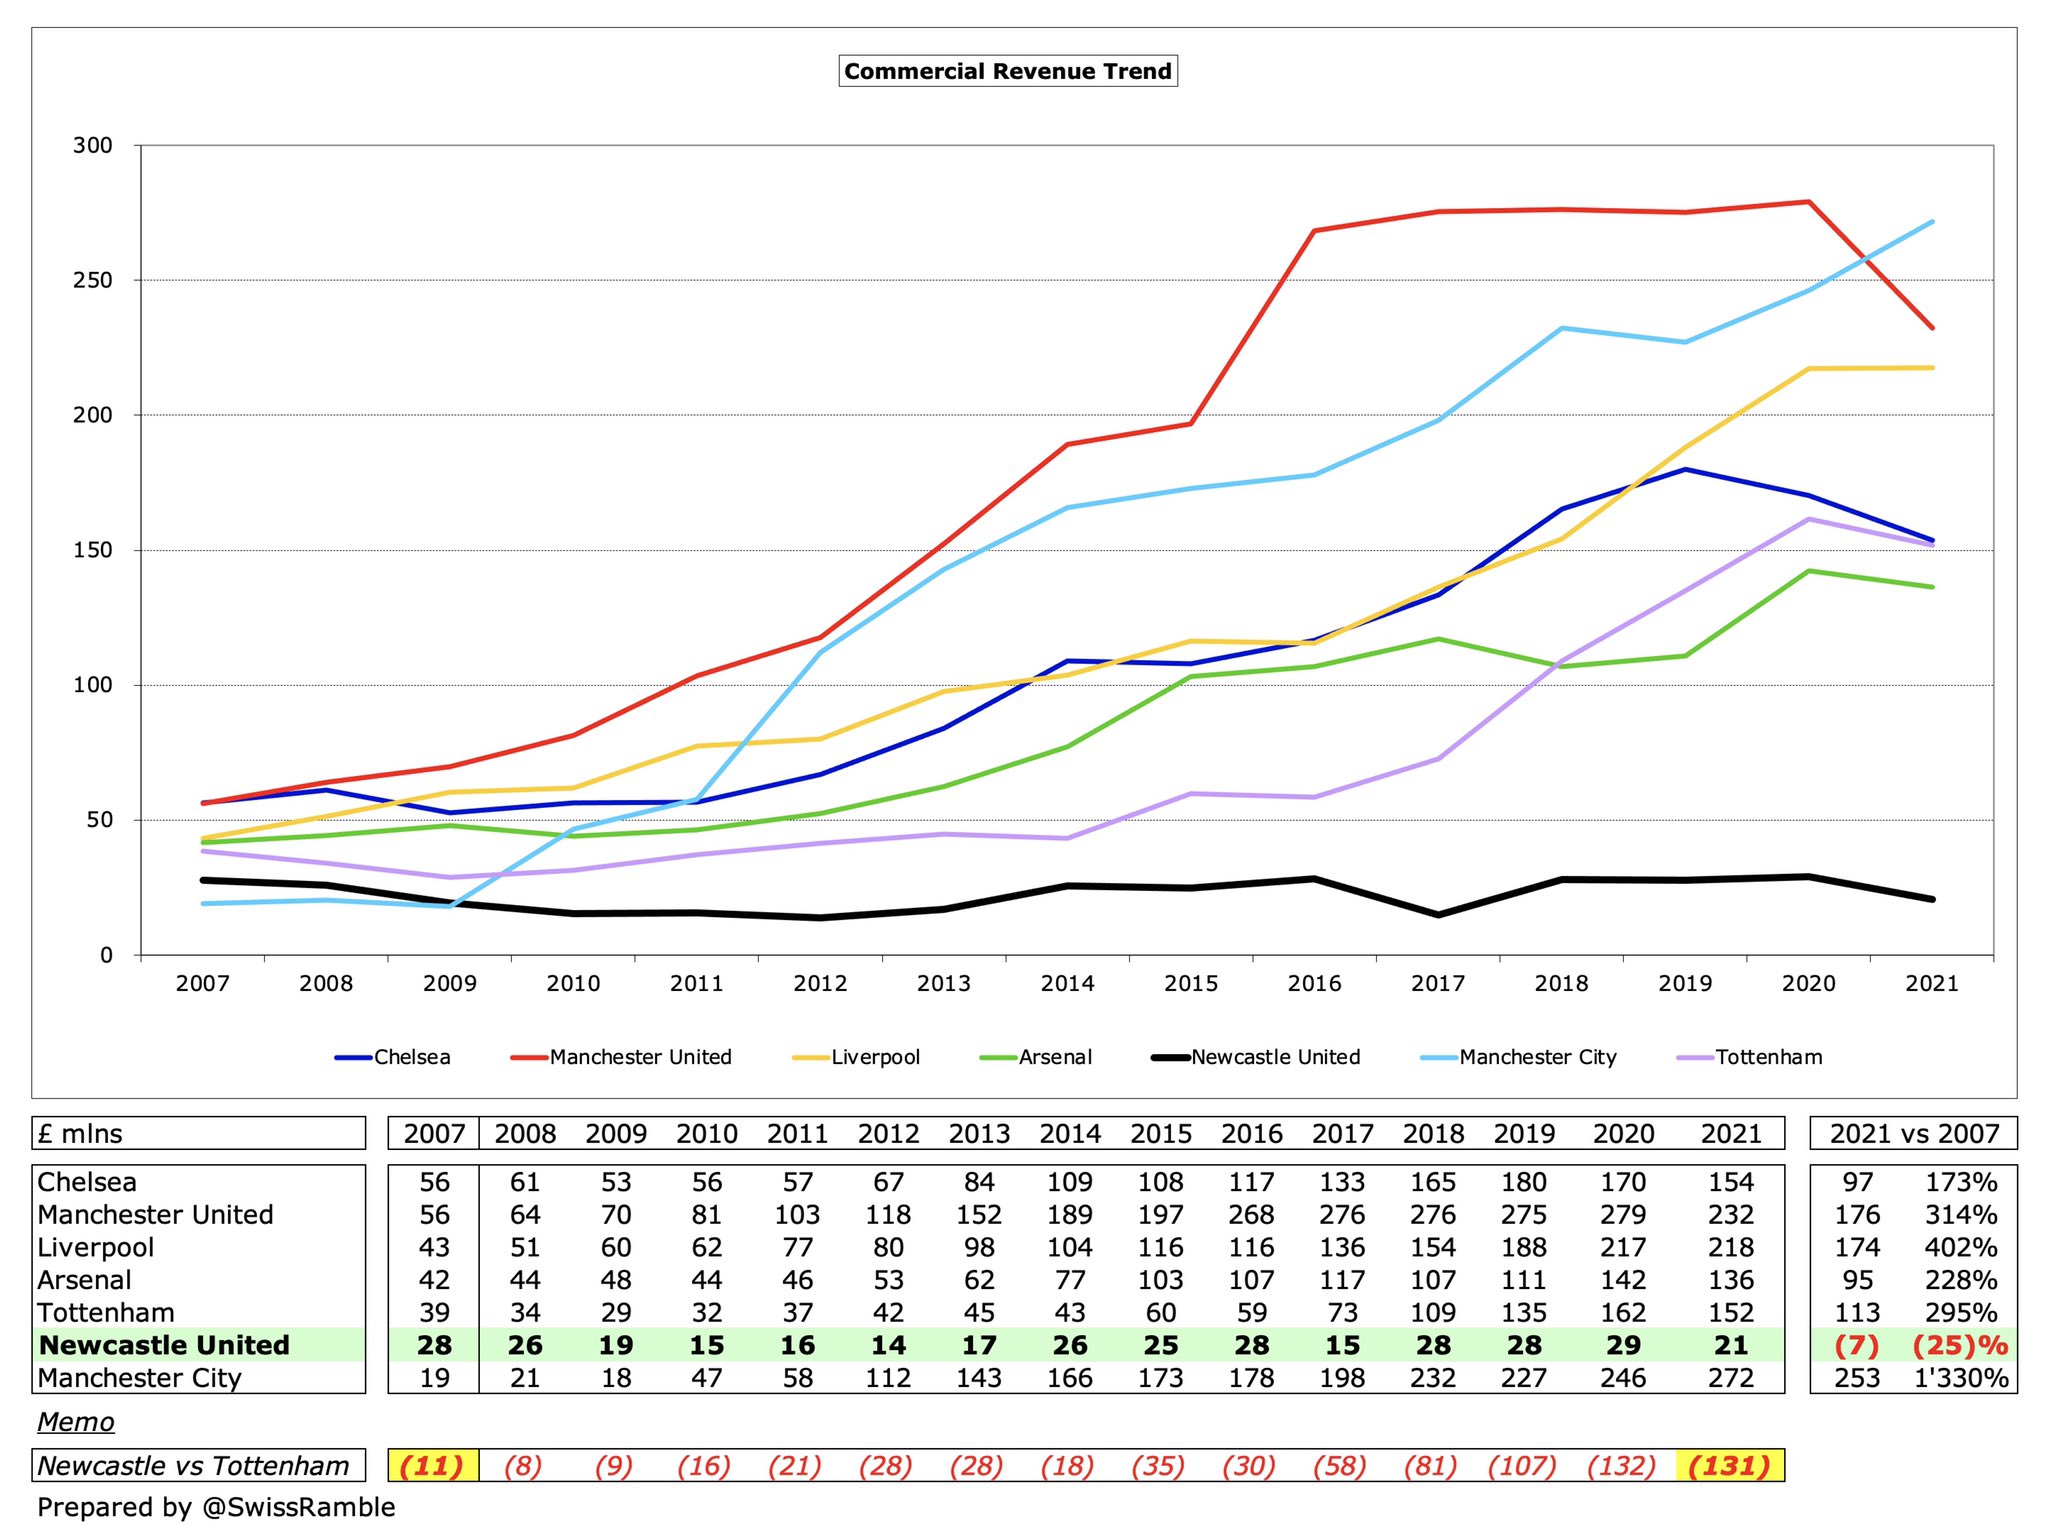The image size is (2048, 1526).
Task: Select the Arsenal legend entry
Action: (1036, 1057)
